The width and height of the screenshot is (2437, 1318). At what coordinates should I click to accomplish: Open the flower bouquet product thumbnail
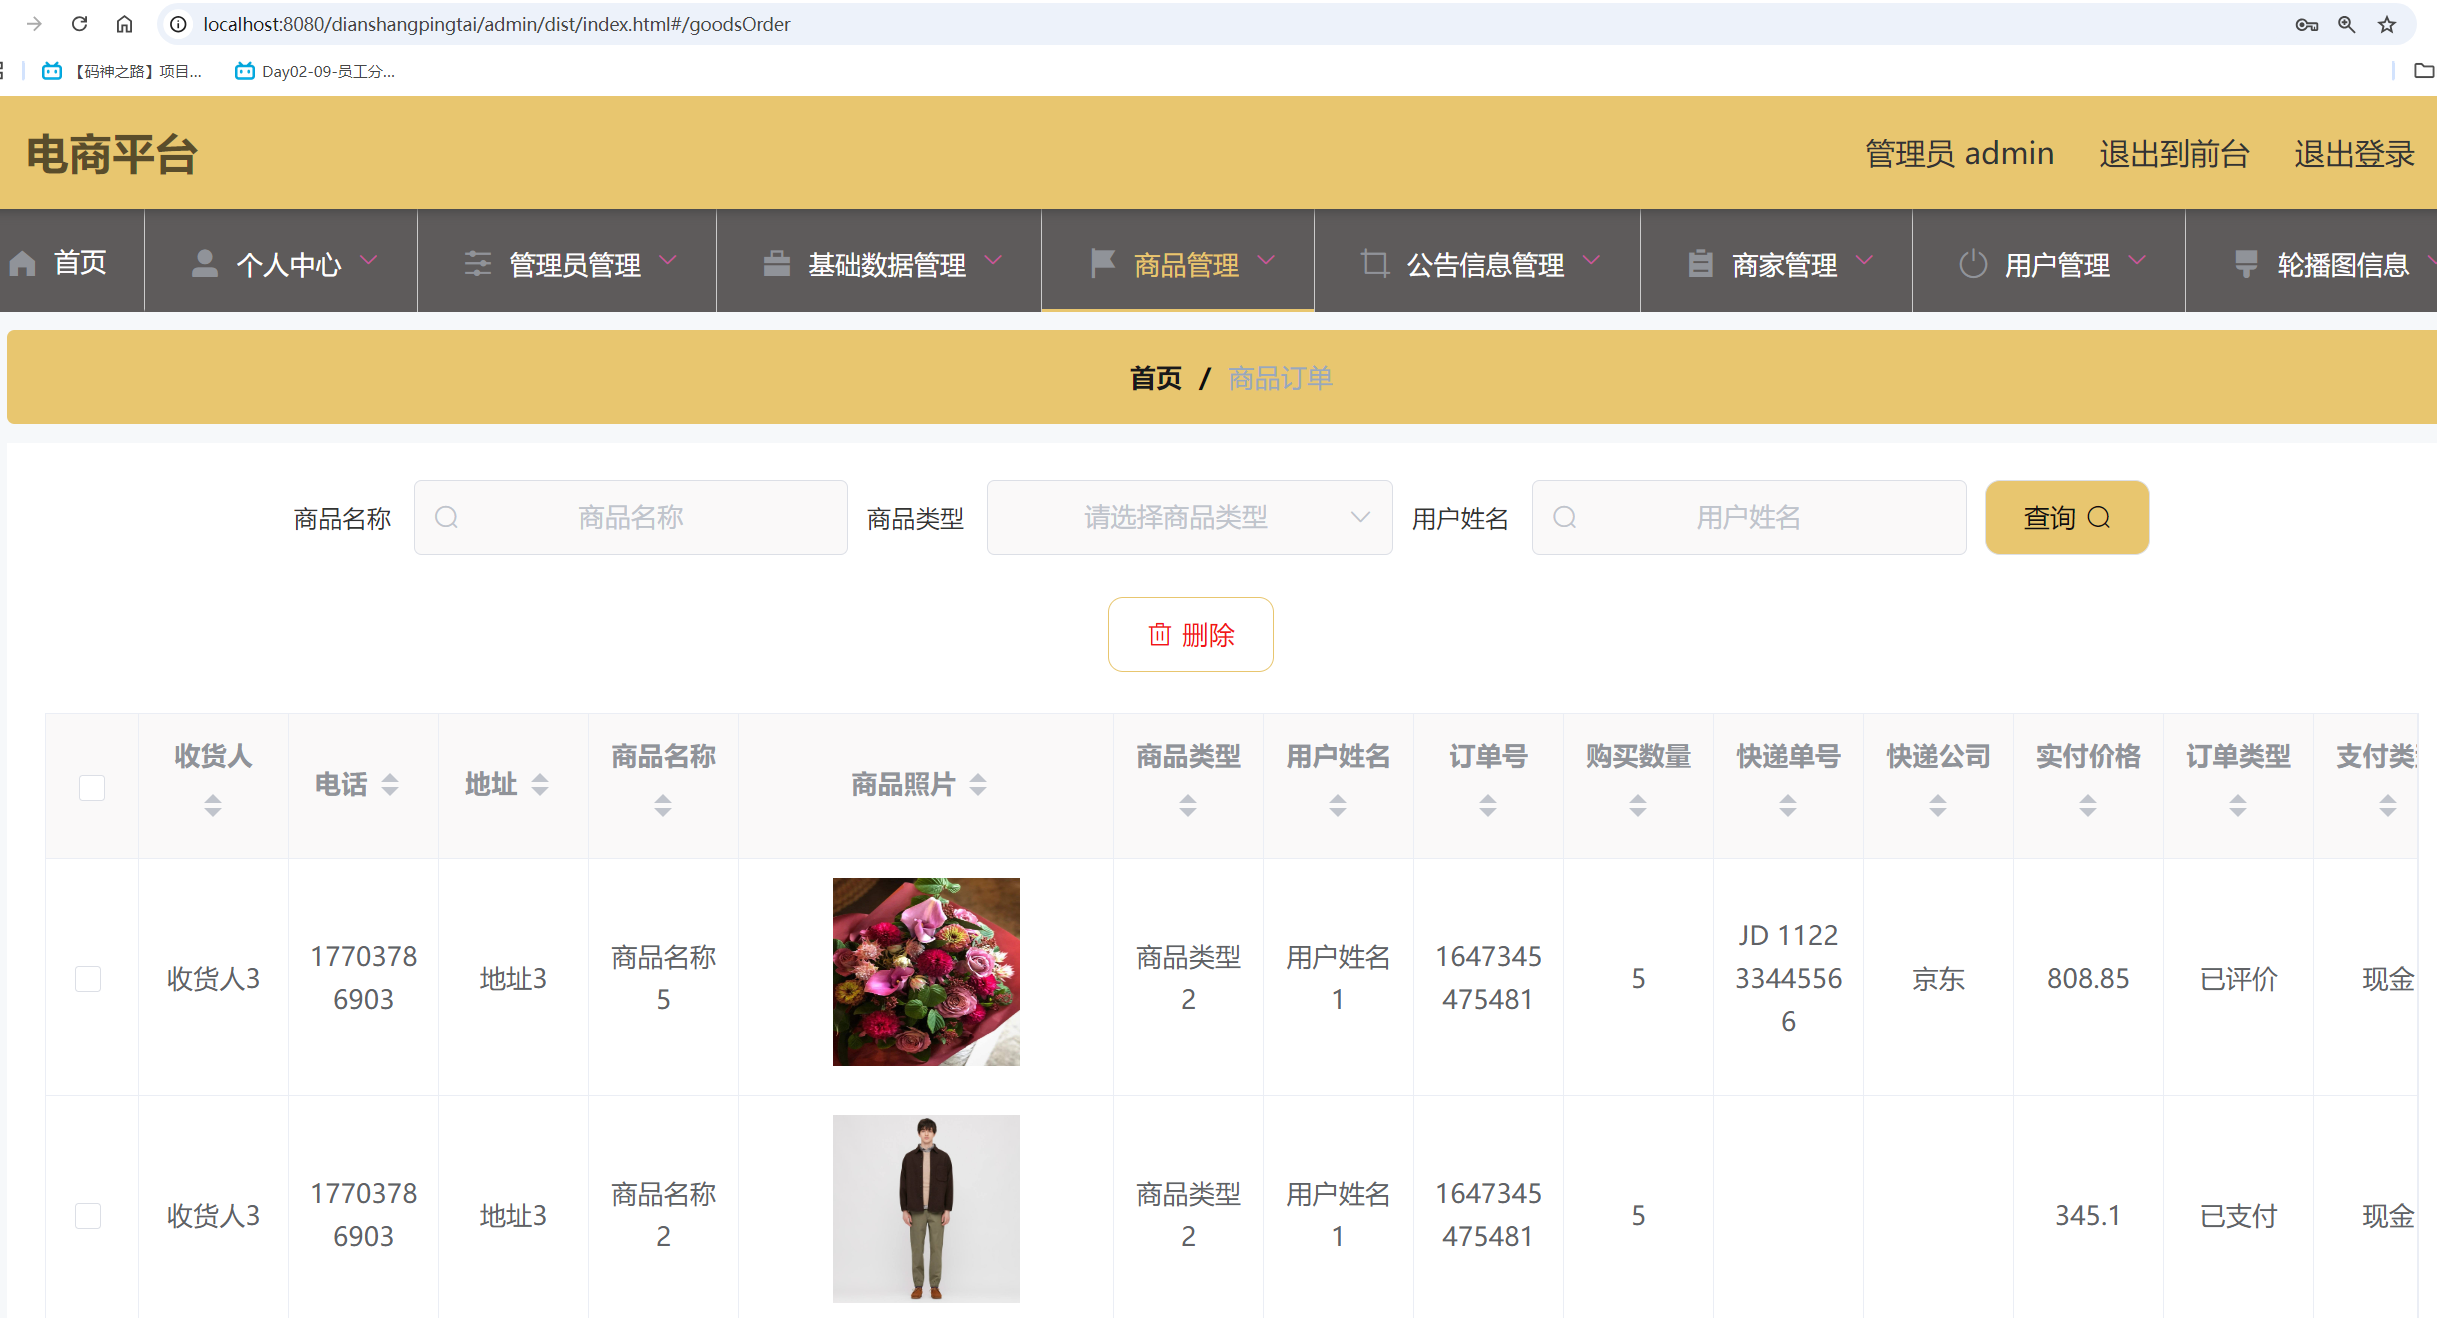click(925, 971)
